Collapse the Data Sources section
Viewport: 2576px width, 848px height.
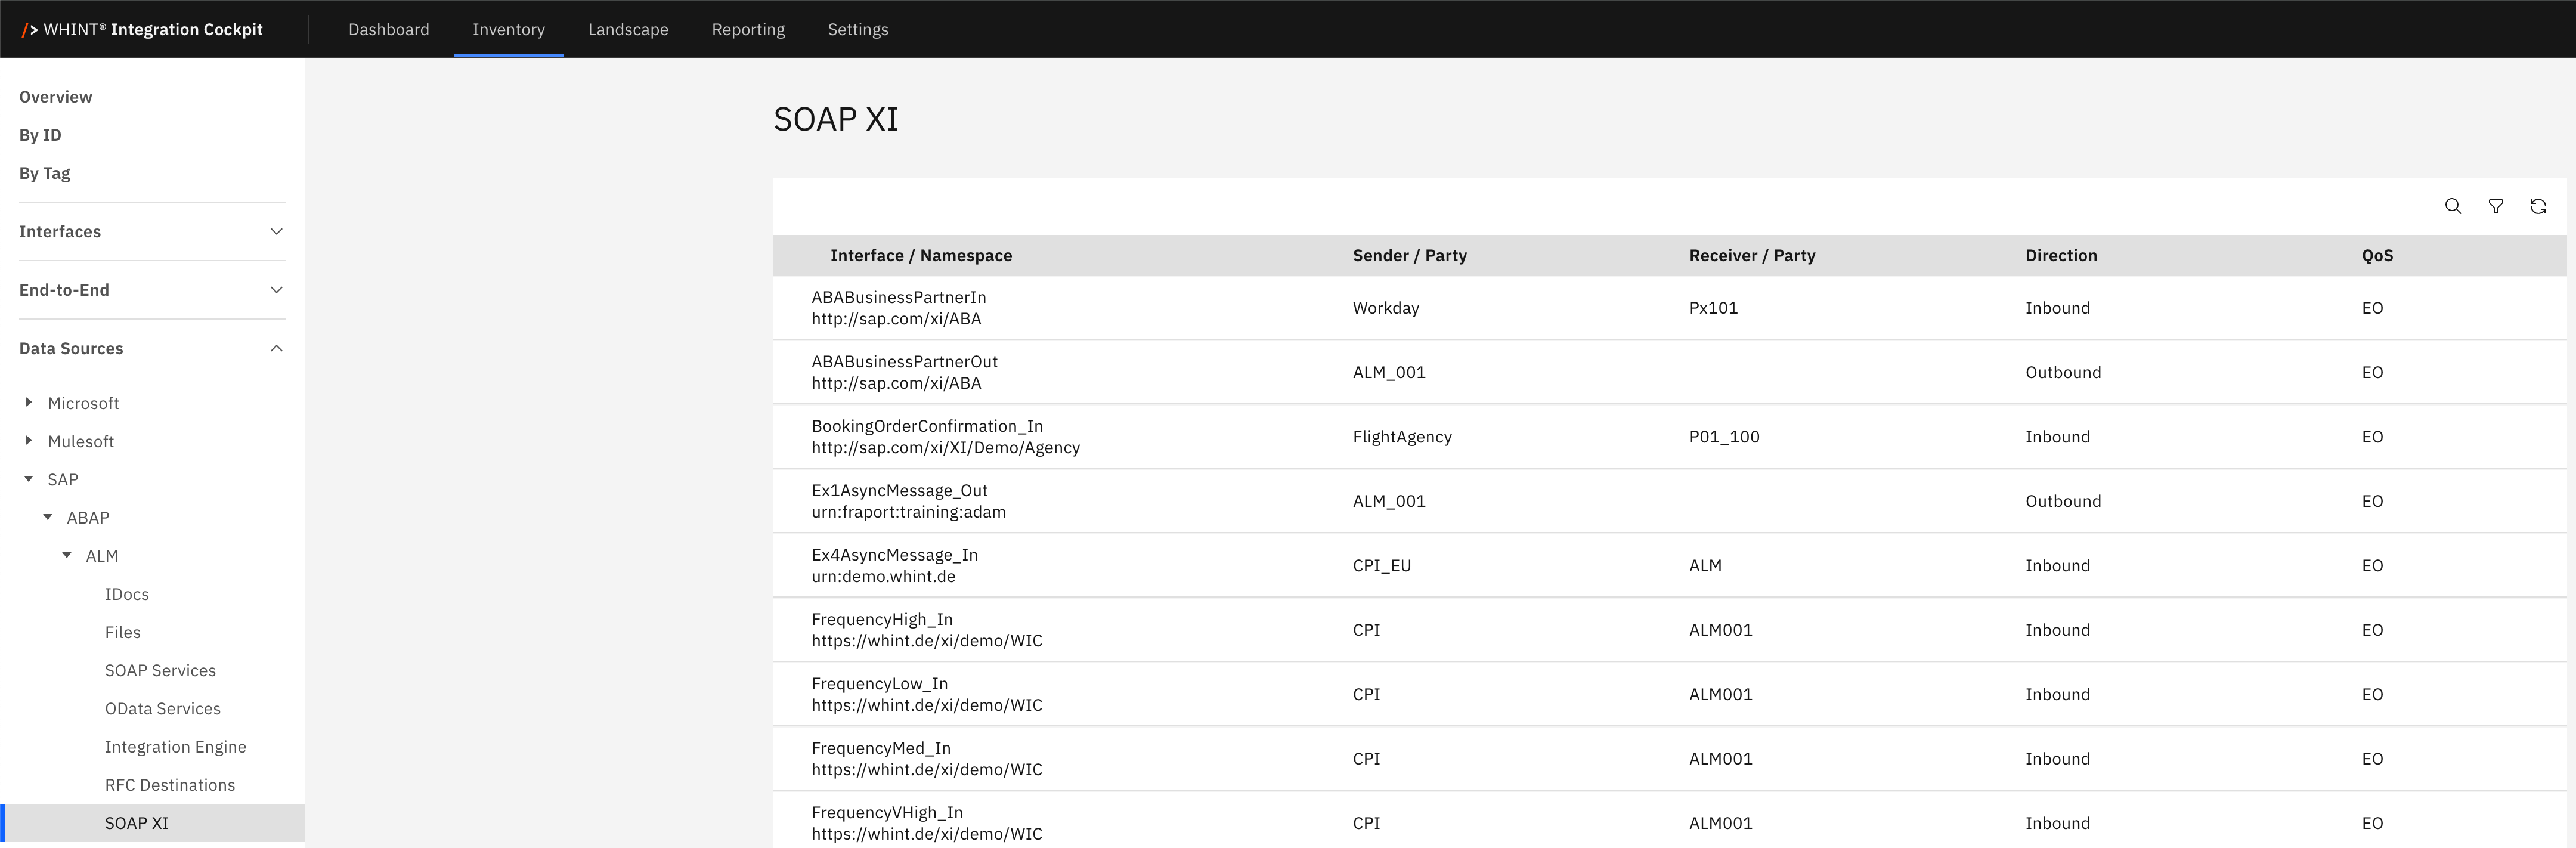[x=276, y=348]
